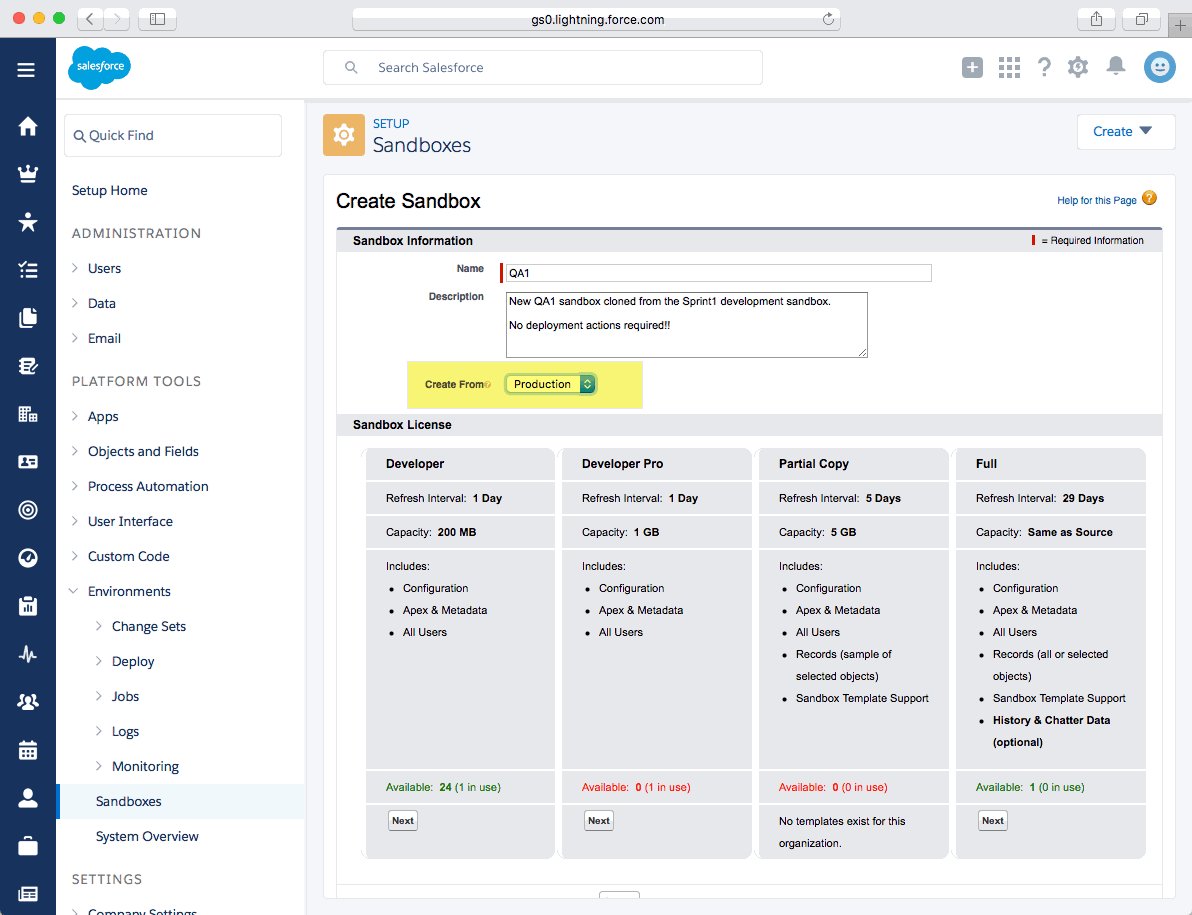This screenshot has height=915, width=1192.
Task: Go to Setup Home
Action: coord(109,191)
